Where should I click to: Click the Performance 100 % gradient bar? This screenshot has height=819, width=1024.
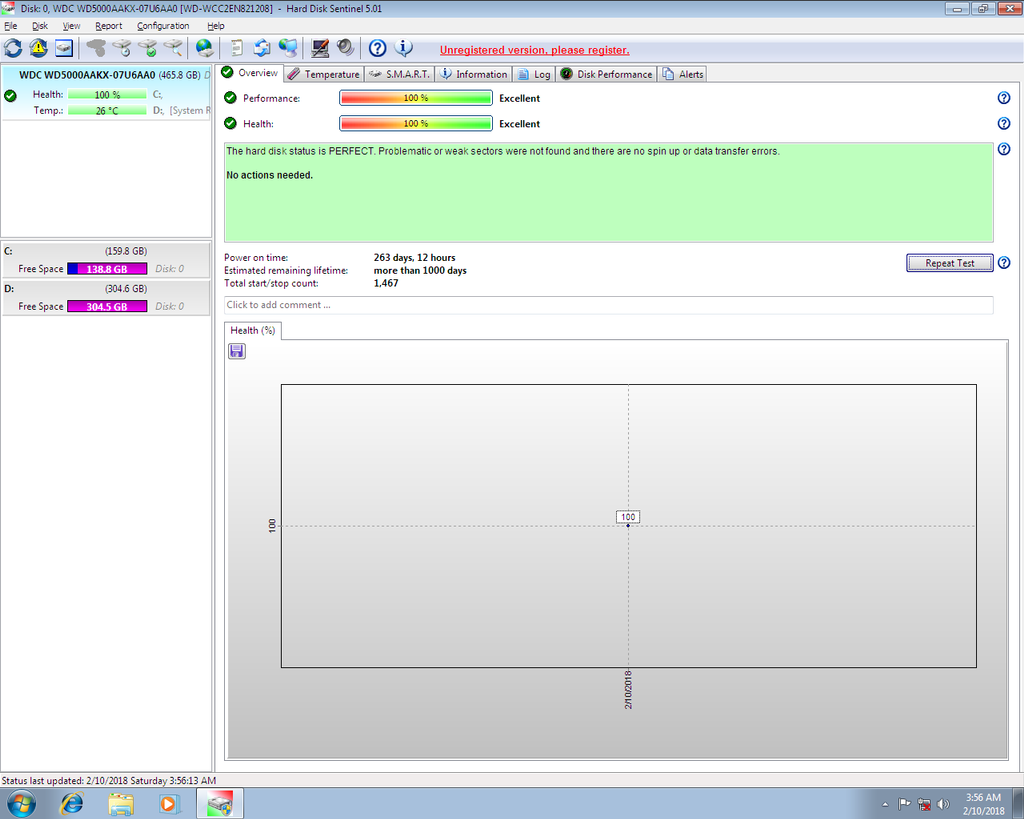416,98
